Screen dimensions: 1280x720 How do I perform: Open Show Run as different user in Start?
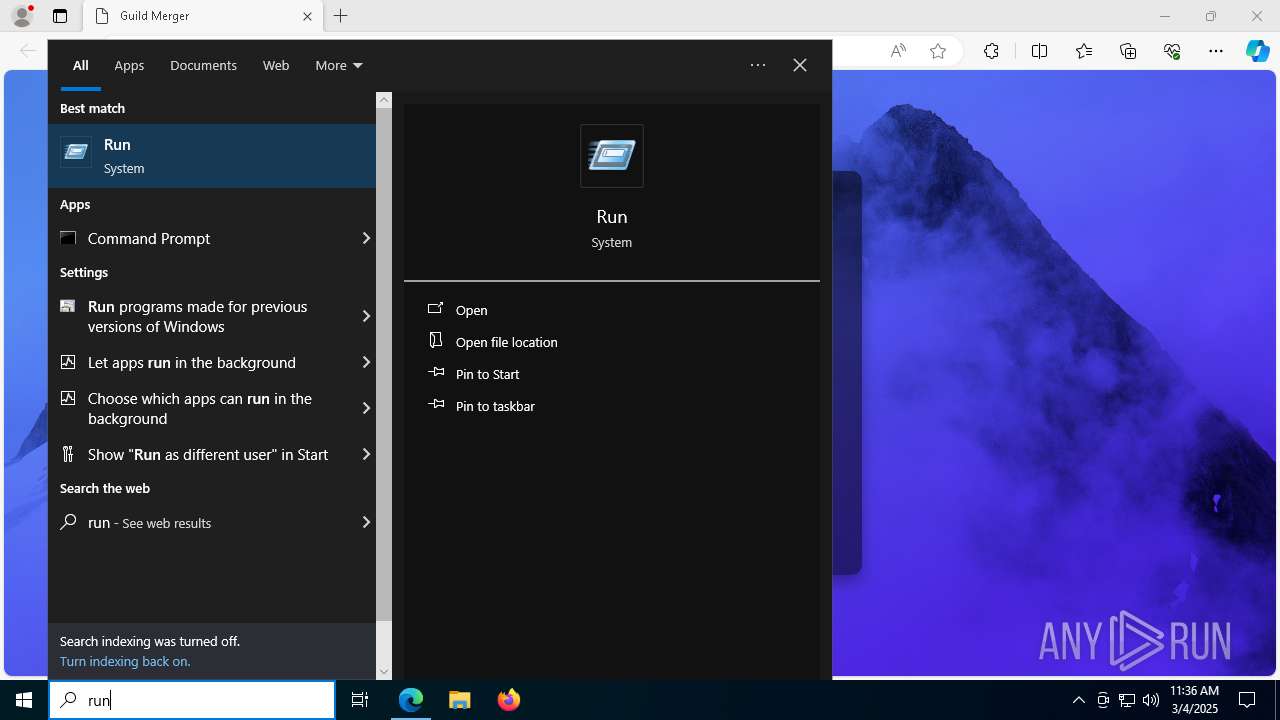pos(201,454)
